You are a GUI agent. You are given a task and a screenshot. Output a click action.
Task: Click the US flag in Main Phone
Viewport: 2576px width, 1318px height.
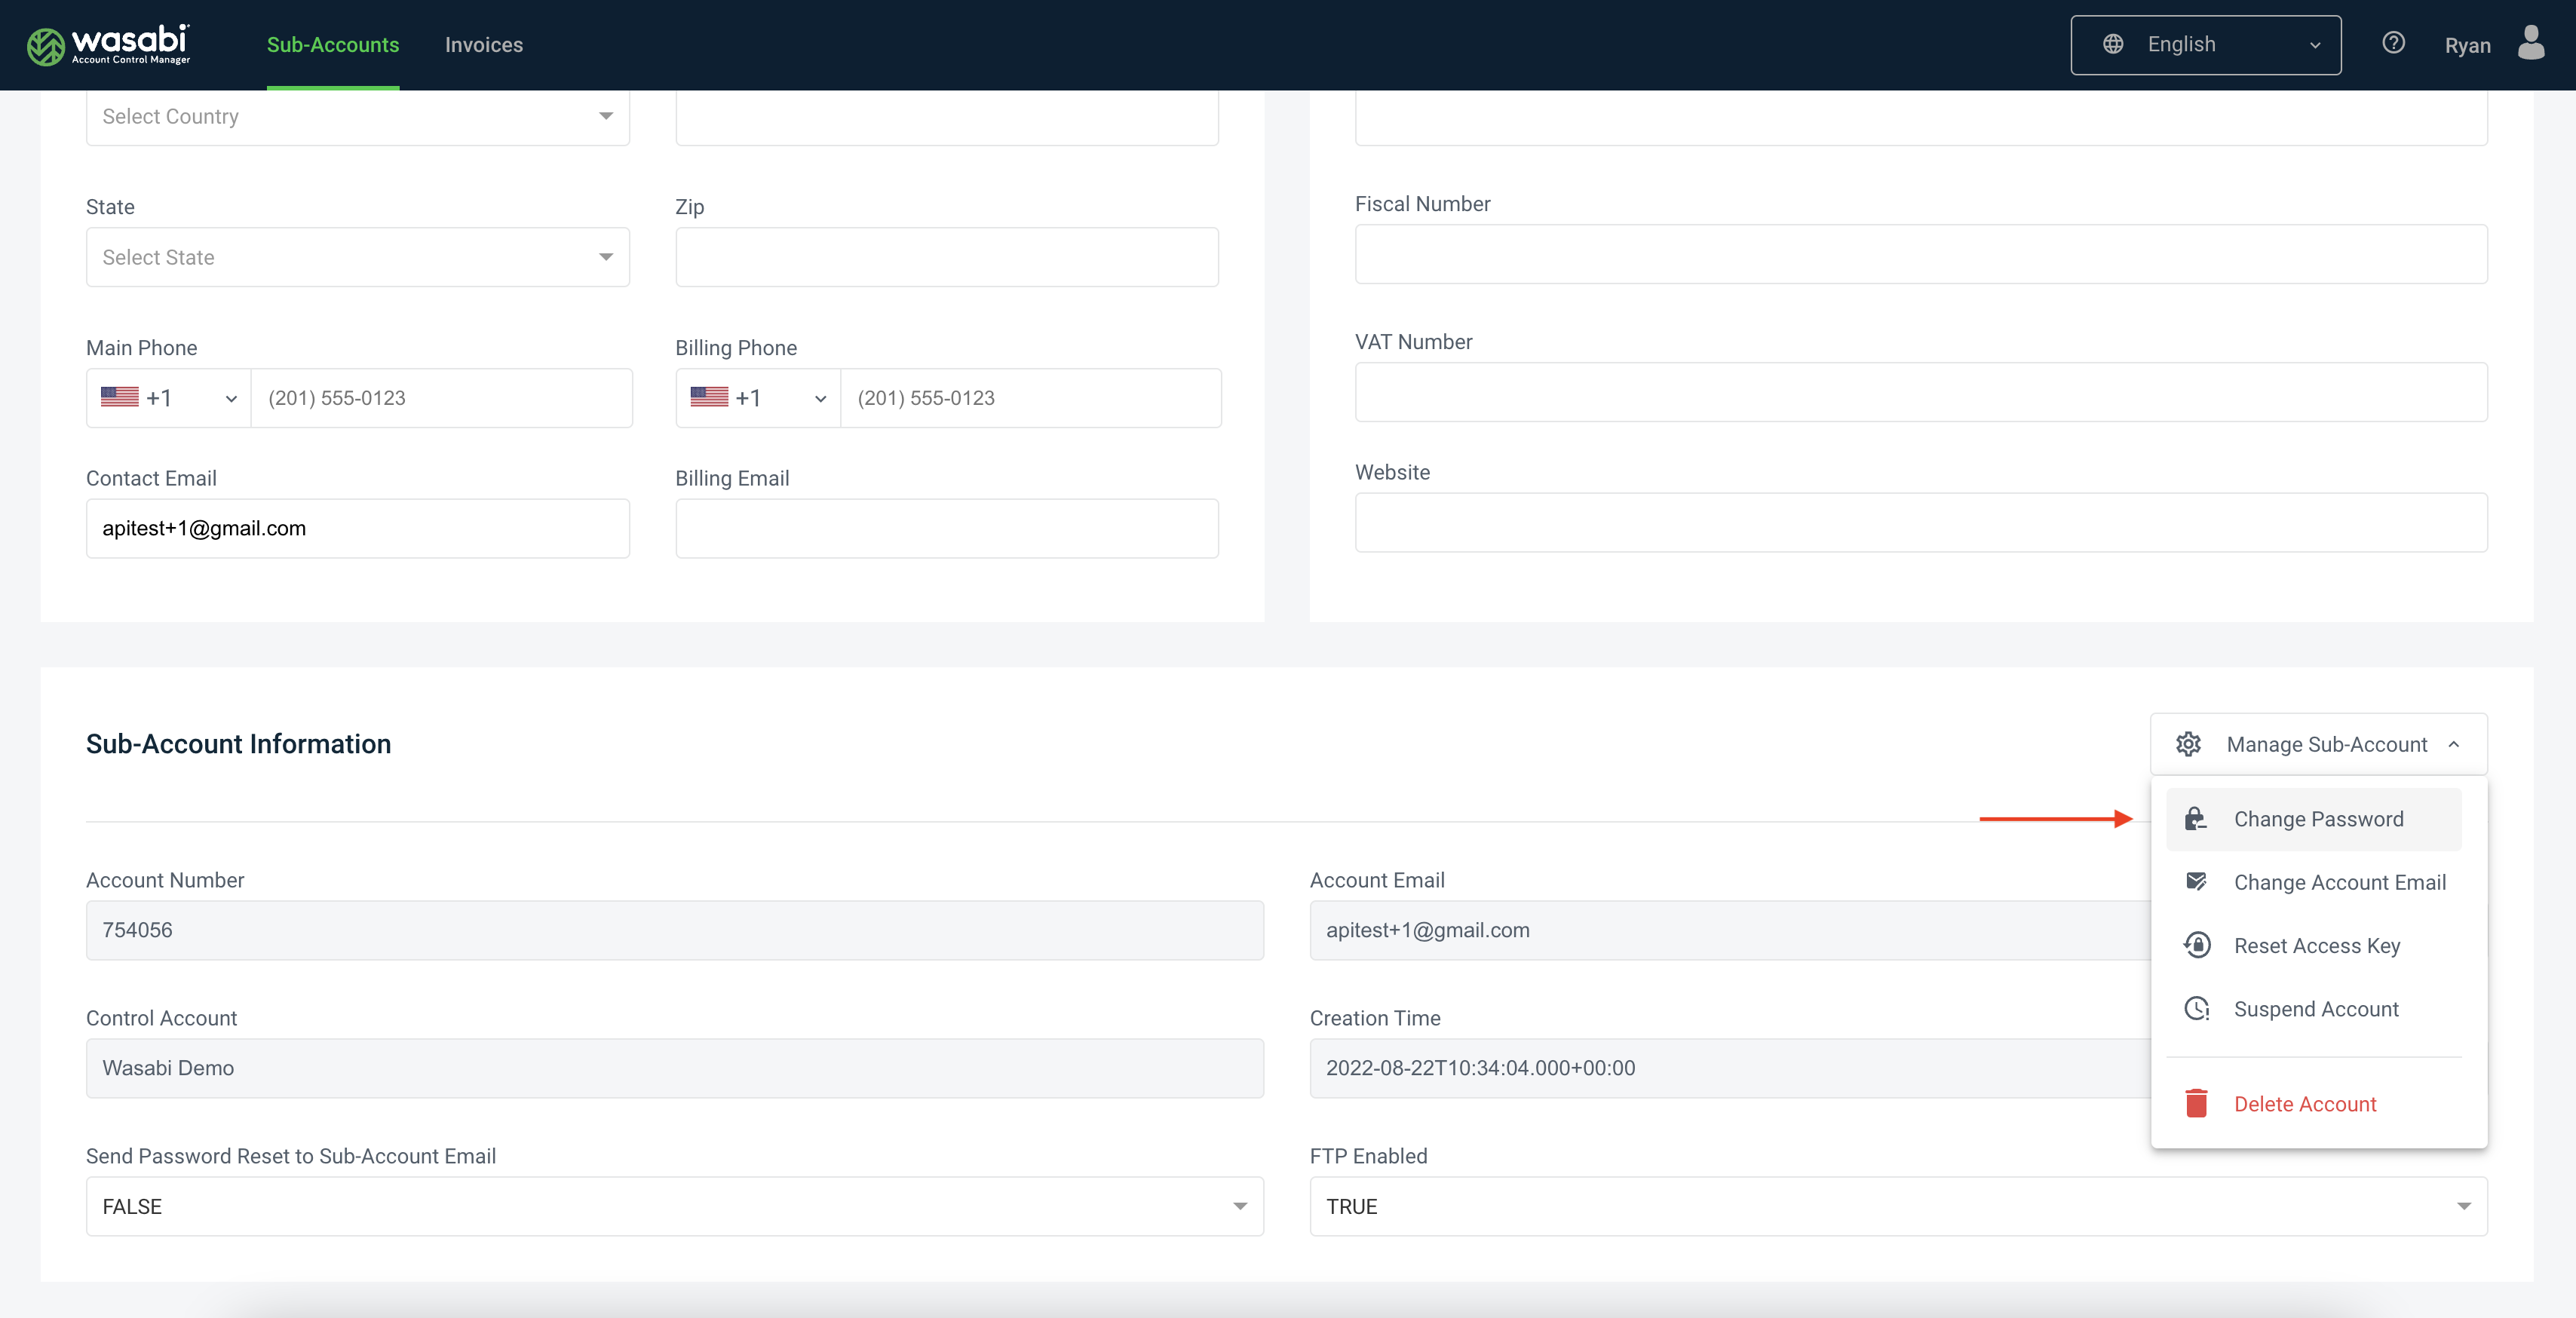click(120, 397)
